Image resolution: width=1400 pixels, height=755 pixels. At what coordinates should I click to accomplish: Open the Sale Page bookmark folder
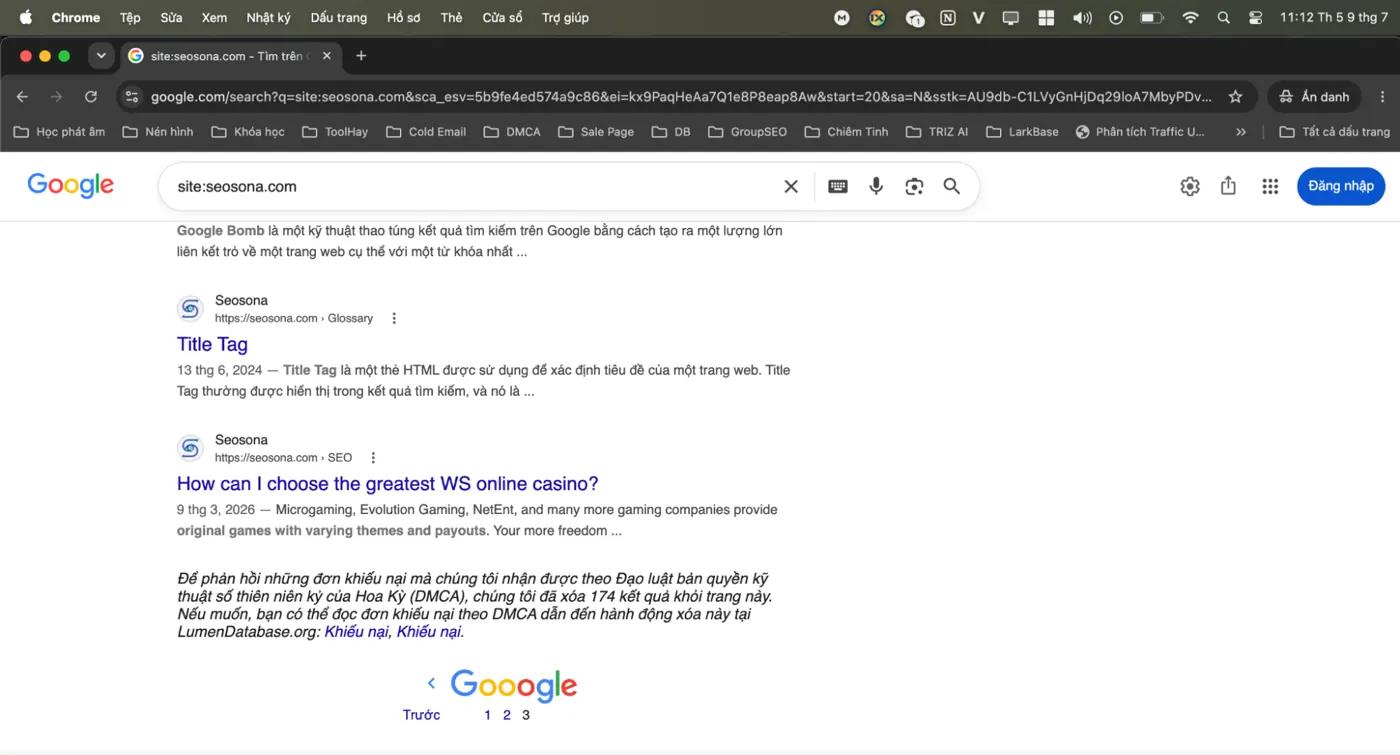click(596, 132)
